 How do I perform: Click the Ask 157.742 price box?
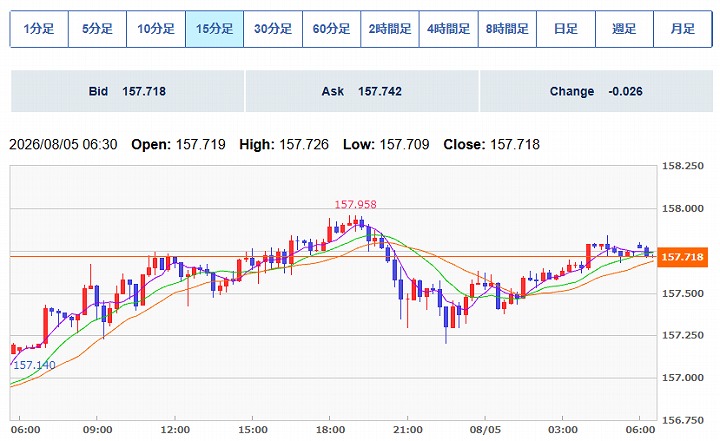pyautogui.click(x=362, y=91)
